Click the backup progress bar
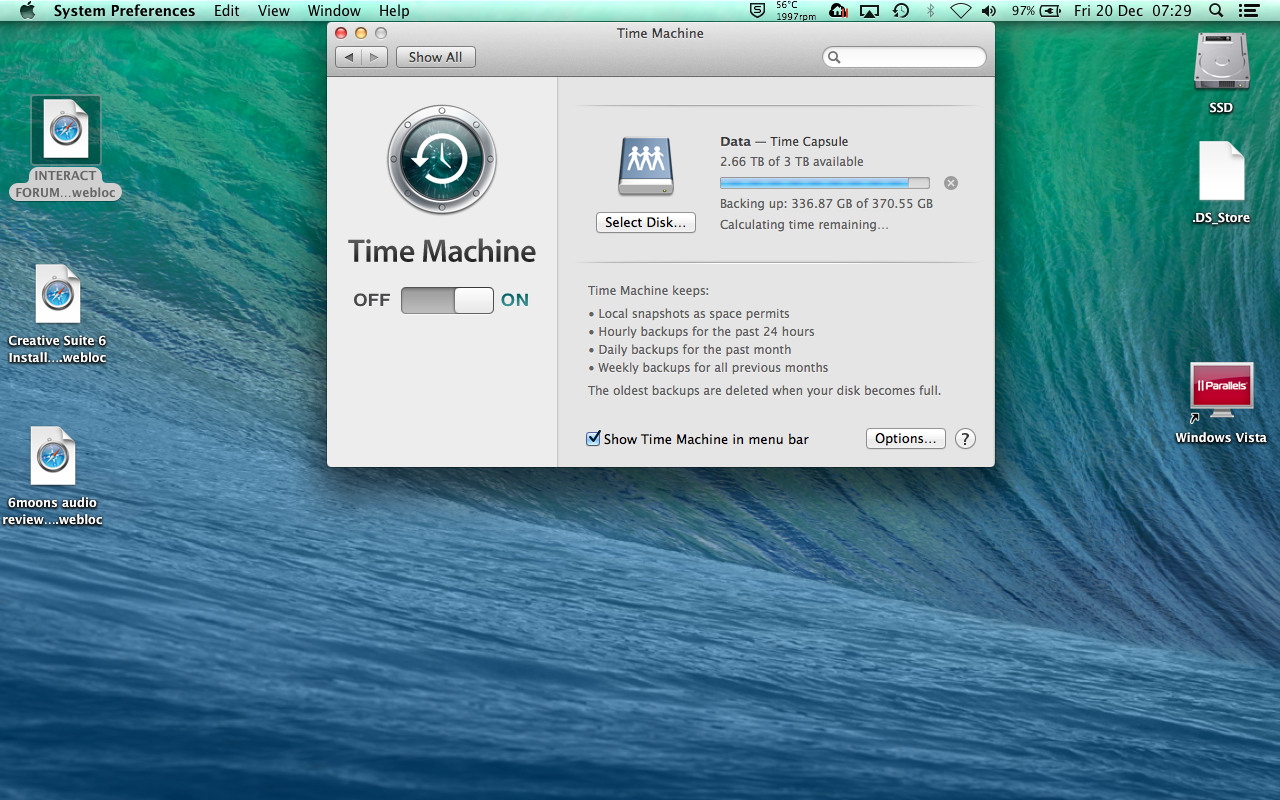The height and width of the screenshot is (800, 1280). [824, 182]
